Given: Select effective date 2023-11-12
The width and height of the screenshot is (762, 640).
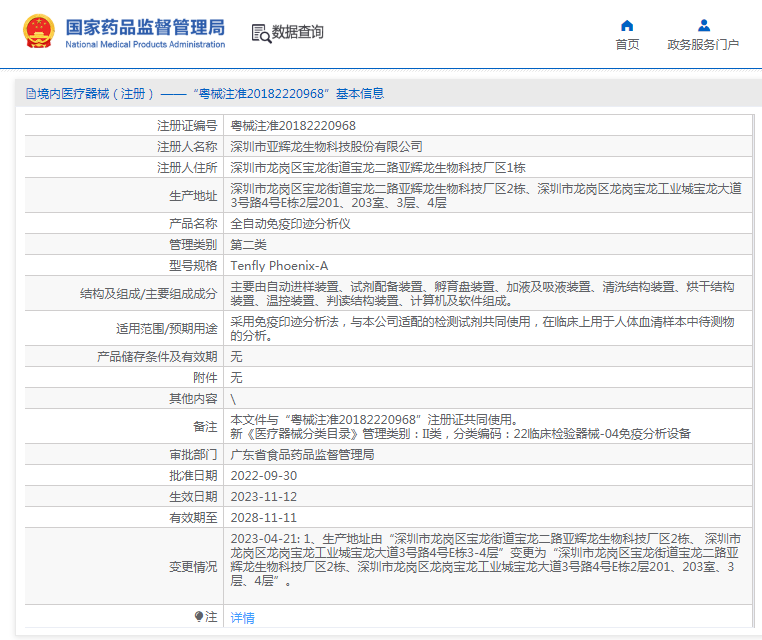Looking at the screenshot, I should point(264,497).
